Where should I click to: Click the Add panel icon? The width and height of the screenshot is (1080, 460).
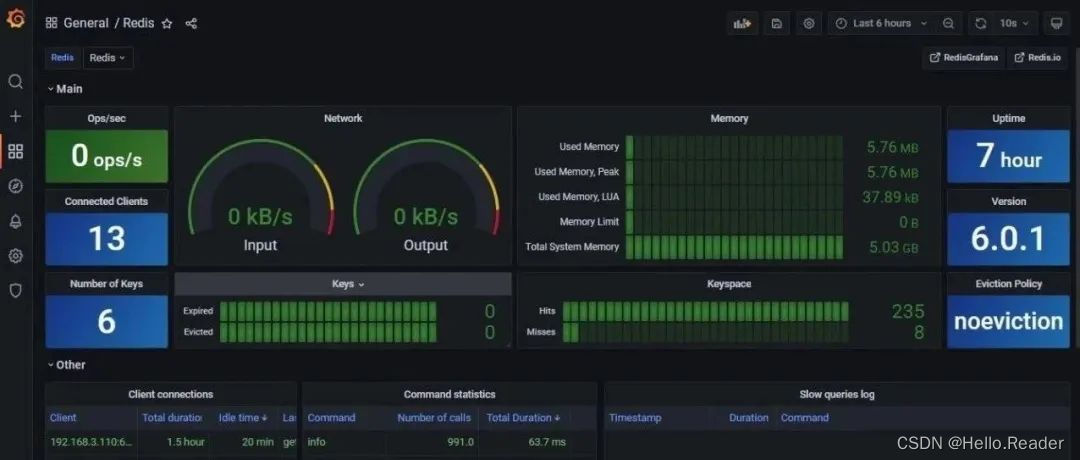(742, 23)
